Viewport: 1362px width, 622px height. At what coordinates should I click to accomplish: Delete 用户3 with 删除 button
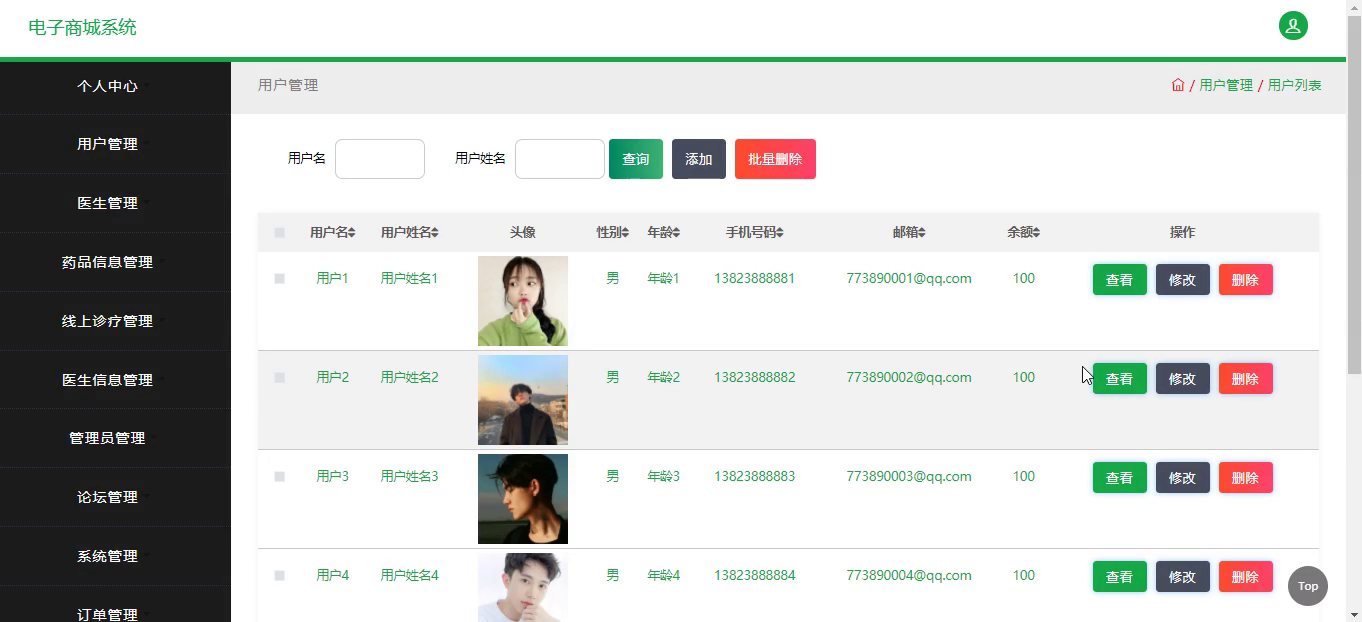1245,478
